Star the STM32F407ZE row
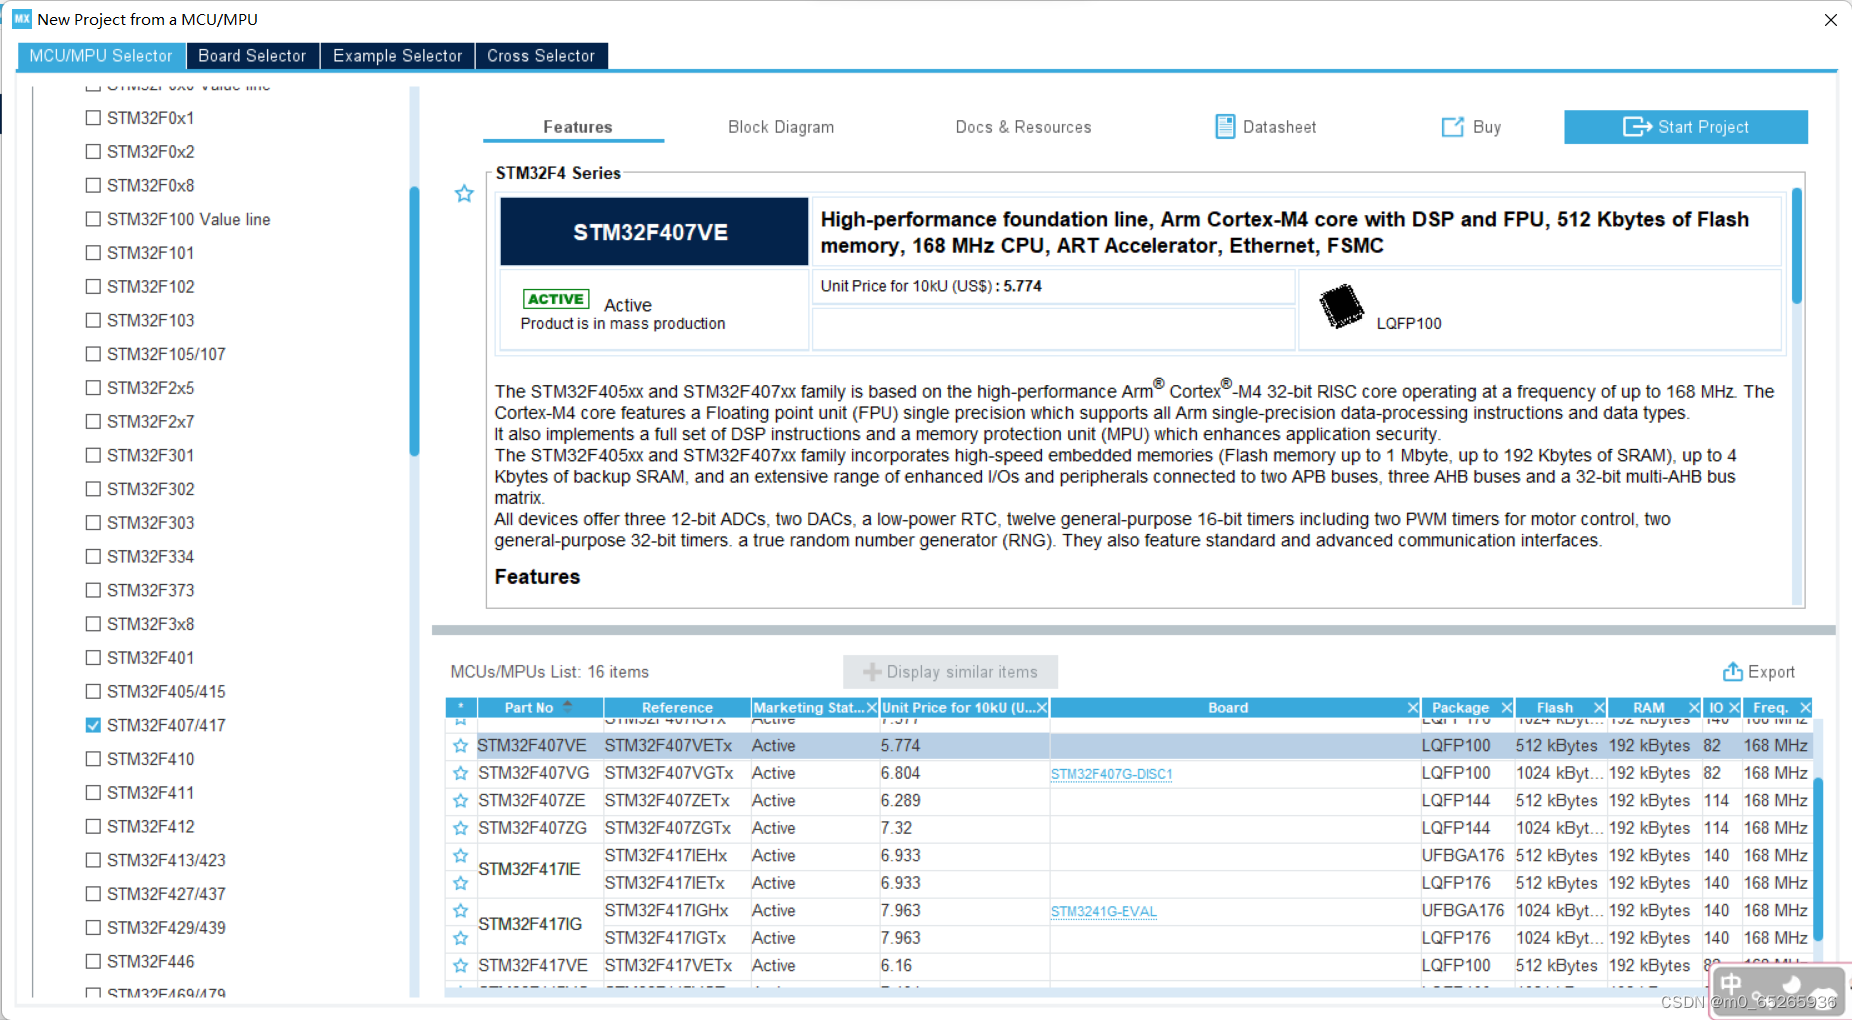 tap(460, 801)
